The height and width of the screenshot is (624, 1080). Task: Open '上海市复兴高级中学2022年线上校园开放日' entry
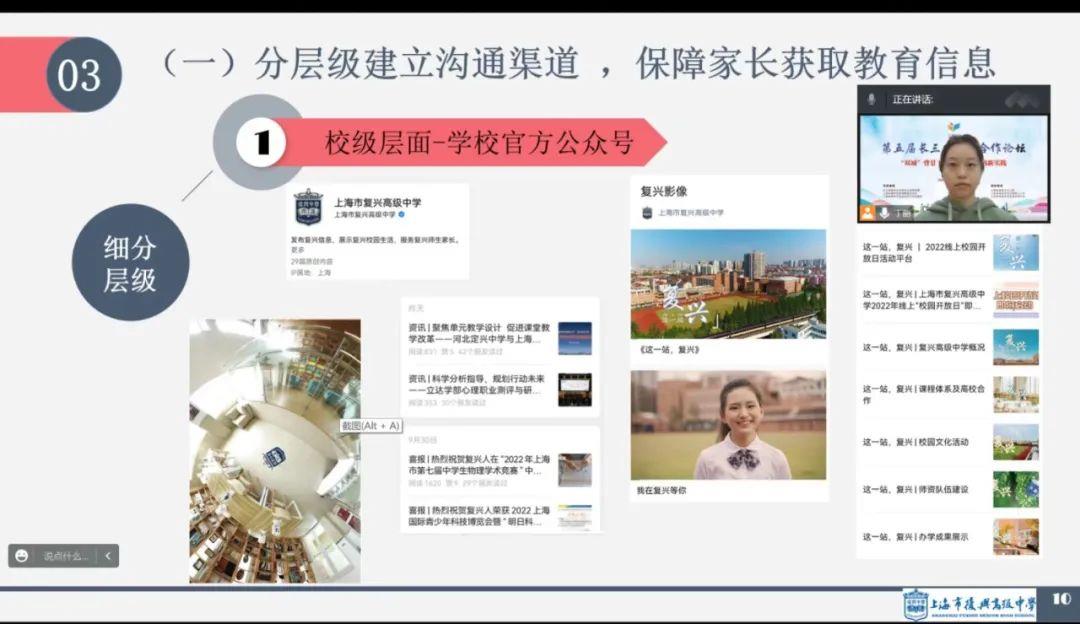coord(924,300)
